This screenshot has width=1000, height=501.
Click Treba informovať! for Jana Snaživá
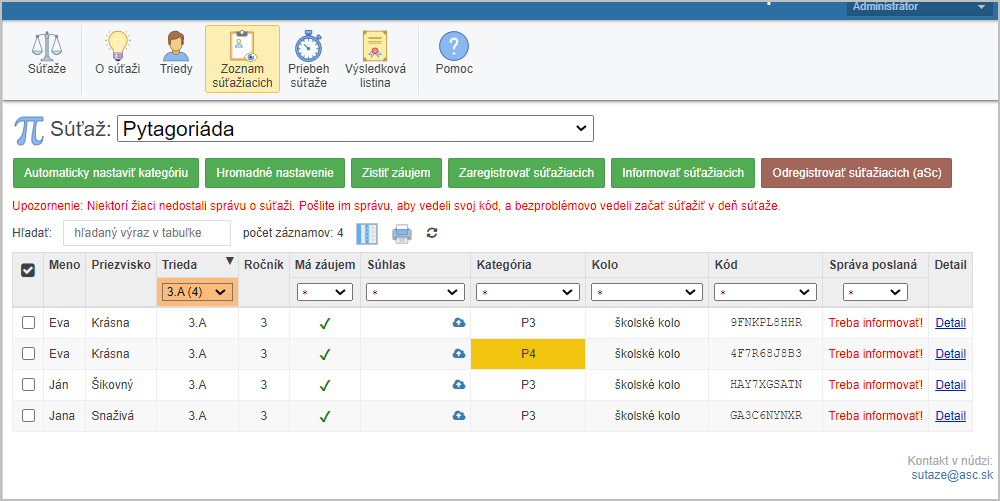pyautogui.click(x=876, y=416)
